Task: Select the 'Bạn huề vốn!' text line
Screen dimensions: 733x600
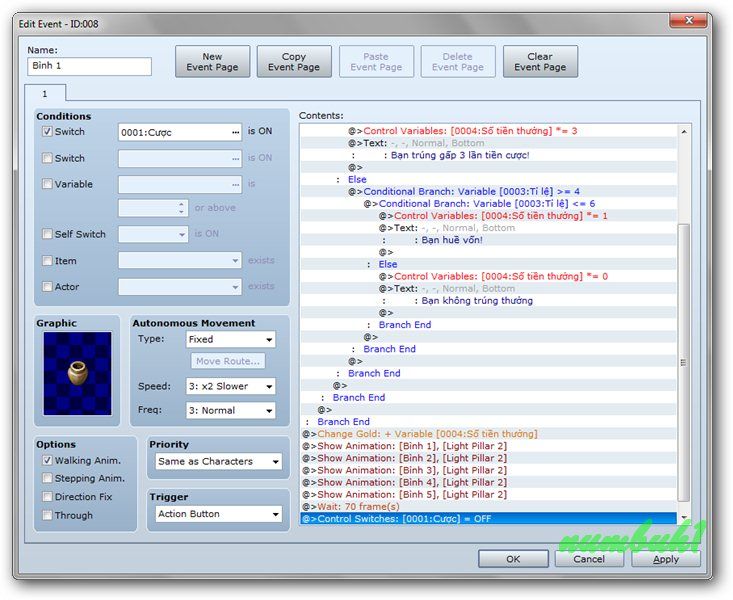Action: 488,240
